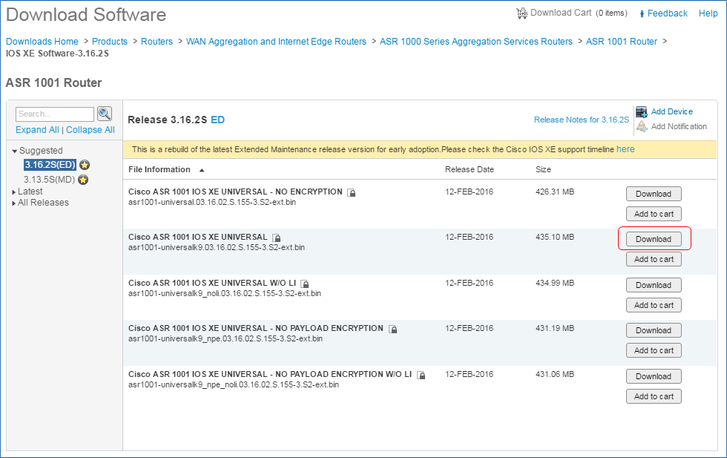The width and height of the screenshot is (727, 458).
Task: Sort by File Information column arrow
Action: coord(202,170)
